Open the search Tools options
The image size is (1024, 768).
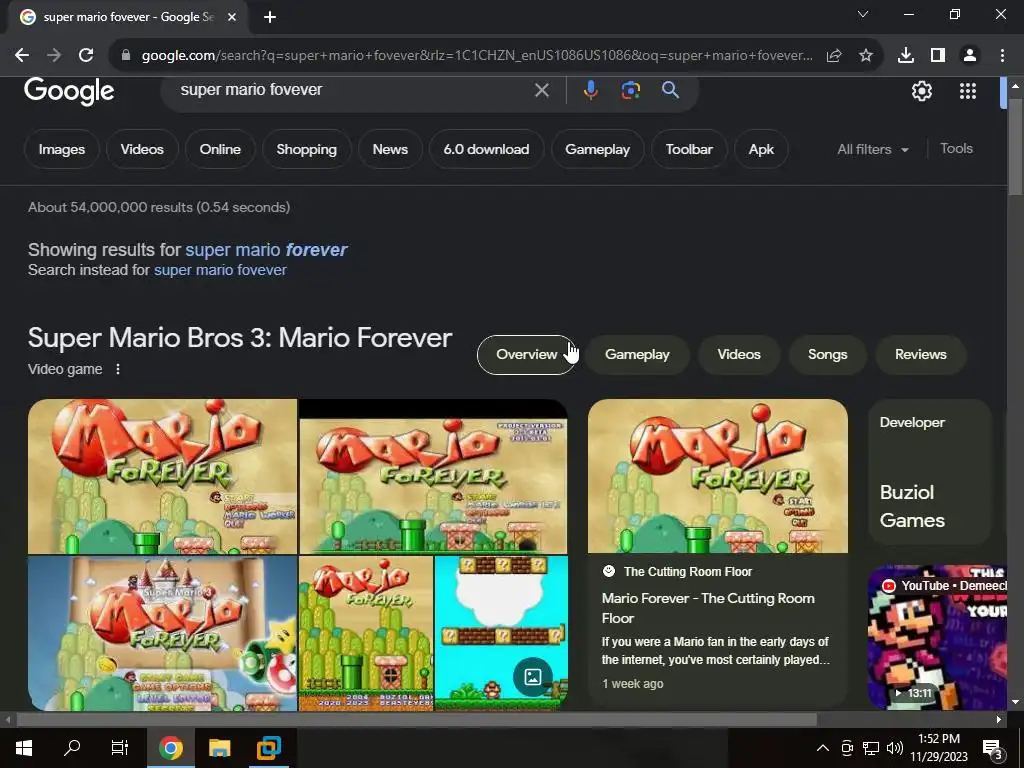tap(956, 148)
